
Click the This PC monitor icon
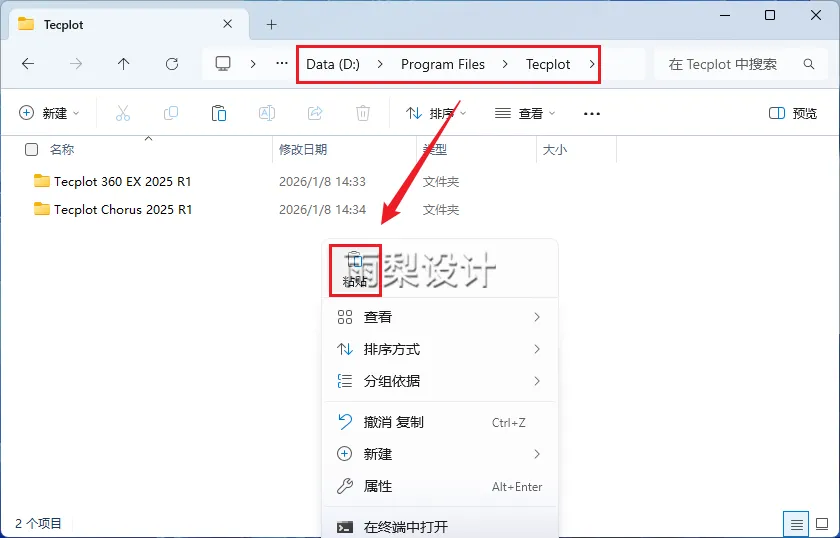pyautogui.click(x=223, y=64)
